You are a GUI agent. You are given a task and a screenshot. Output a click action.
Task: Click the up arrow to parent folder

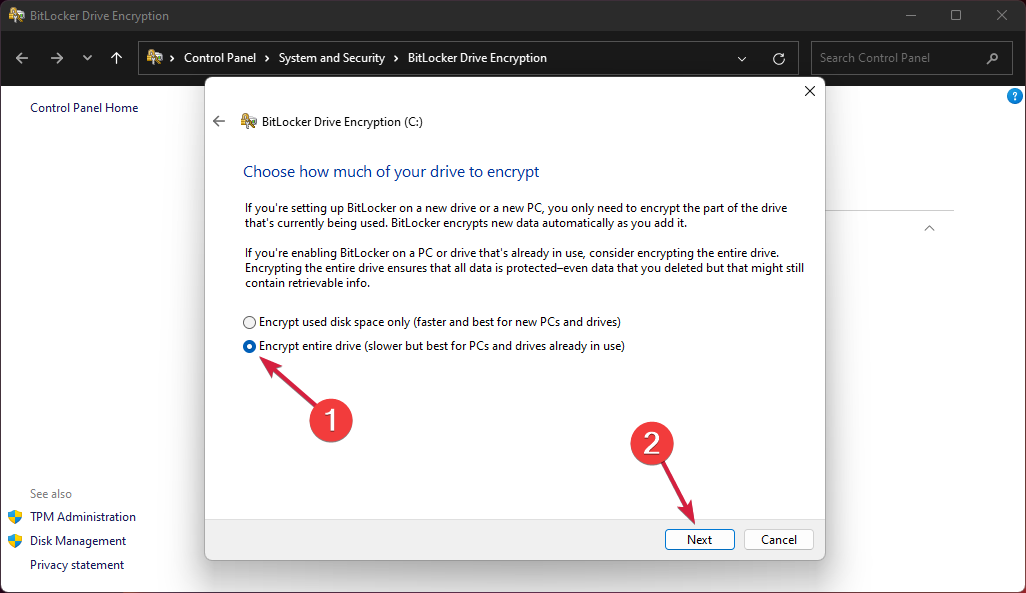tap(116, 58)
